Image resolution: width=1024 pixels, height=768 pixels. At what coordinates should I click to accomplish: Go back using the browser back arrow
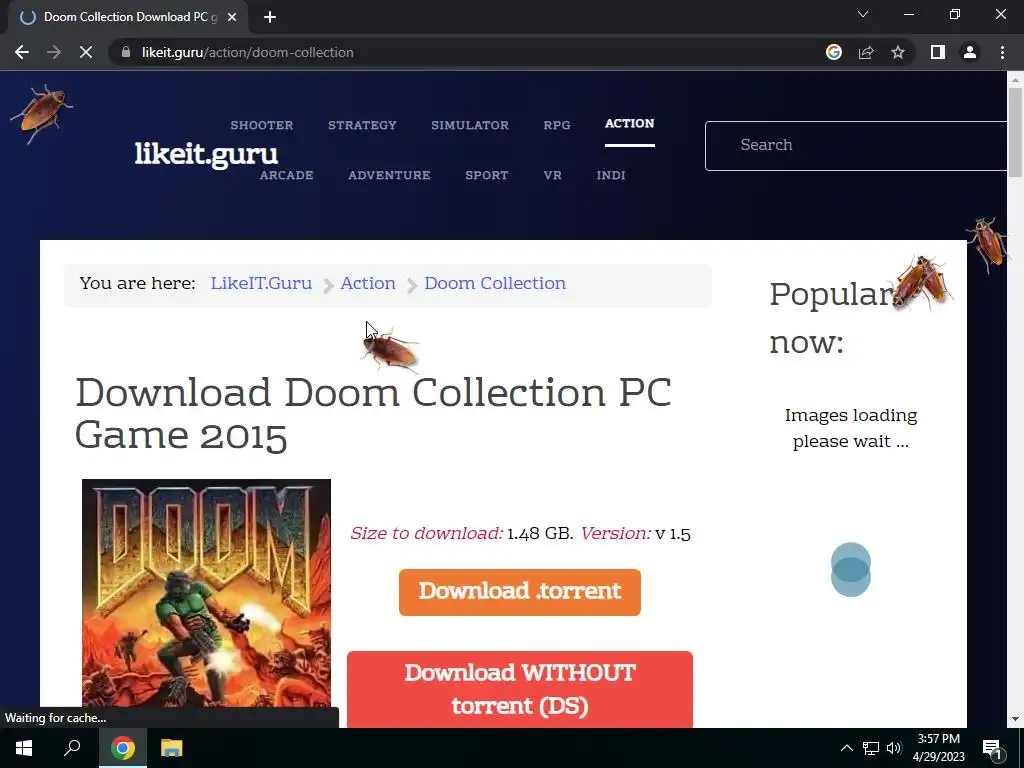click(x=22, y=52)
